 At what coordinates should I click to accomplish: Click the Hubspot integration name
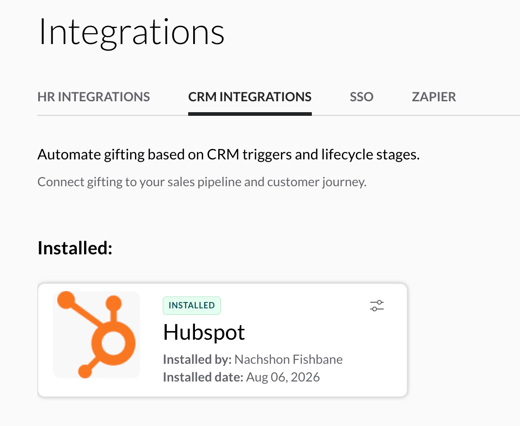click(204, 333)
